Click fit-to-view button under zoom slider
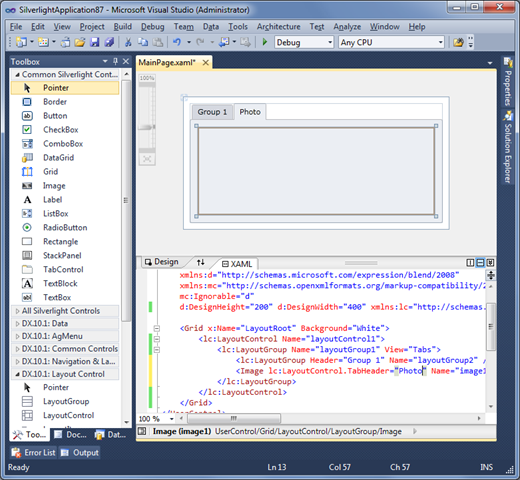 click(147, 159)
